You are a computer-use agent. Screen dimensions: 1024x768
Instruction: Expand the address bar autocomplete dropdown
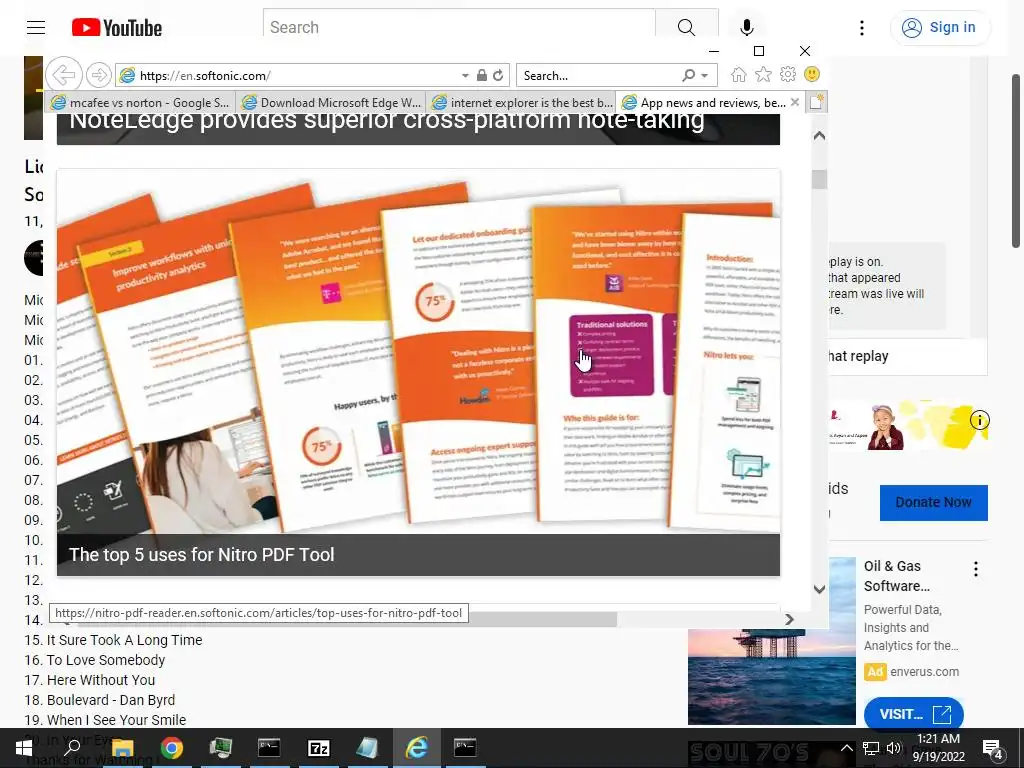click(x=465, y=76)
